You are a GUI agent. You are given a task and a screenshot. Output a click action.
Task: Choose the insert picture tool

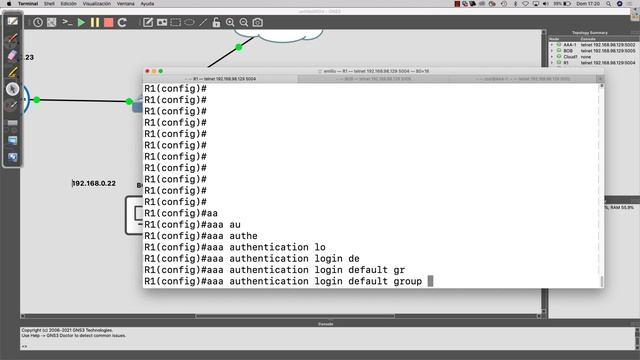162,22
